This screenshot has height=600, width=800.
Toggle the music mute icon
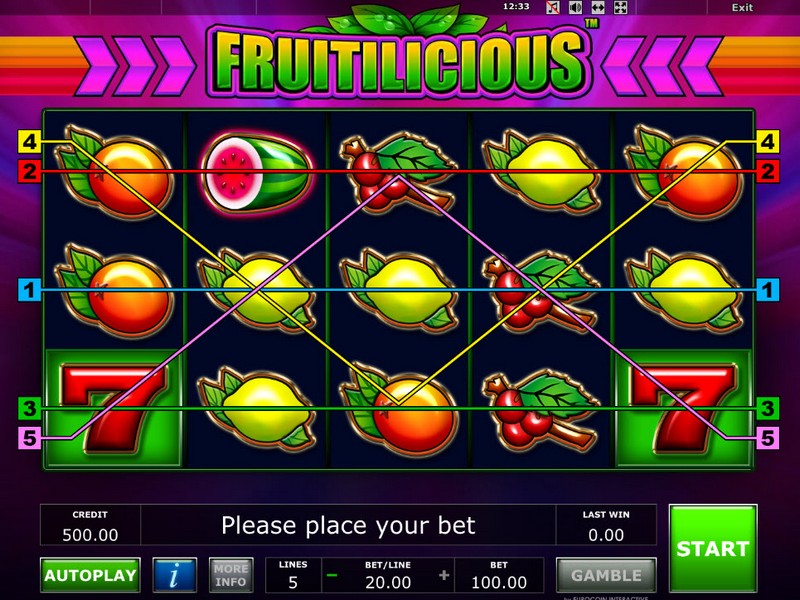click(553, 7)
